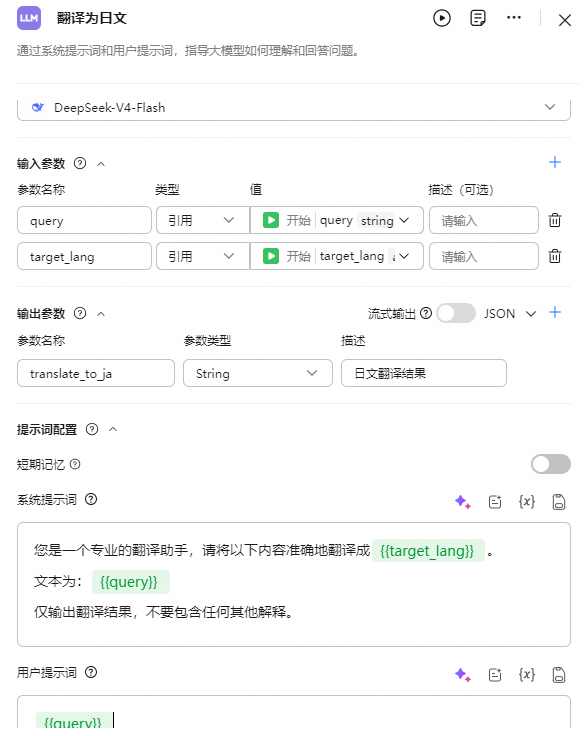The height and width of the screenshot is (736, 584).
Task: Click the help icon beside 短期记忆
Action: click(75, 464)
